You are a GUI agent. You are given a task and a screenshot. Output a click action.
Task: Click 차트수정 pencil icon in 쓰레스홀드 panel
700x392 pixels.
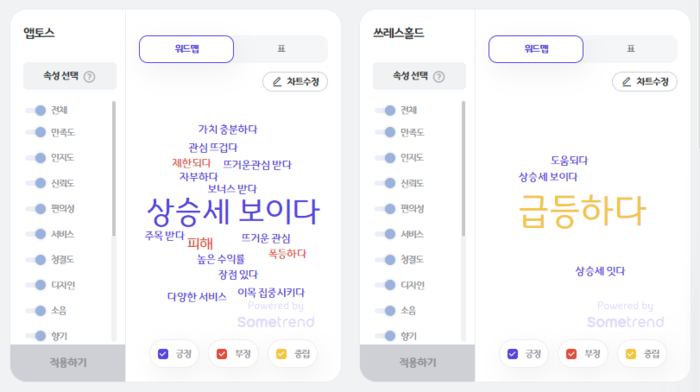point(627,82)
